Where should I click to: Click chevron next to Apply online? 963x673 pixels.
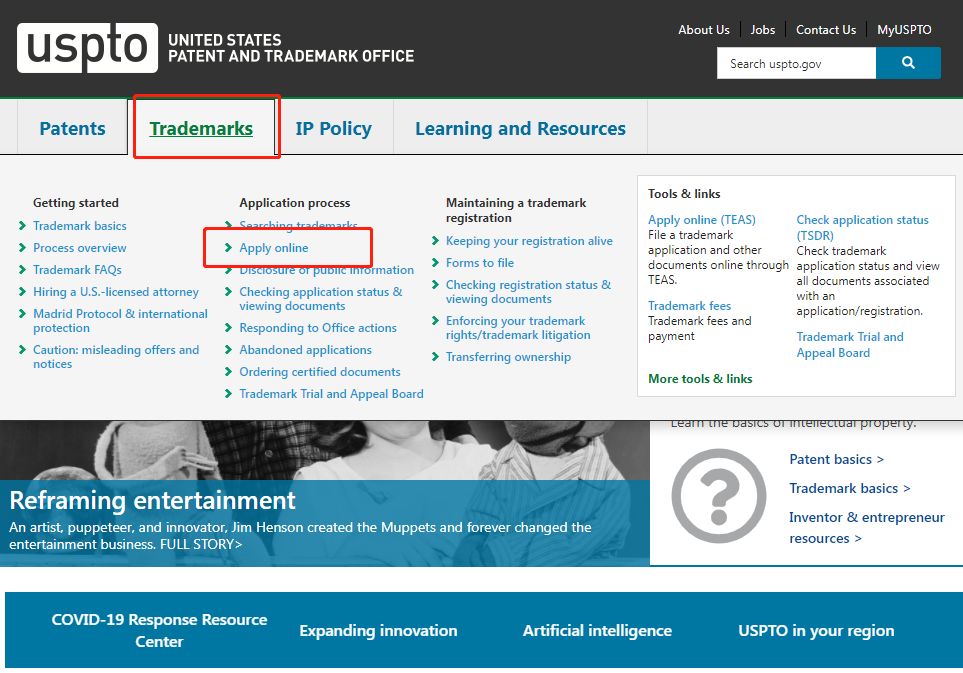click(x=228, y=248)
